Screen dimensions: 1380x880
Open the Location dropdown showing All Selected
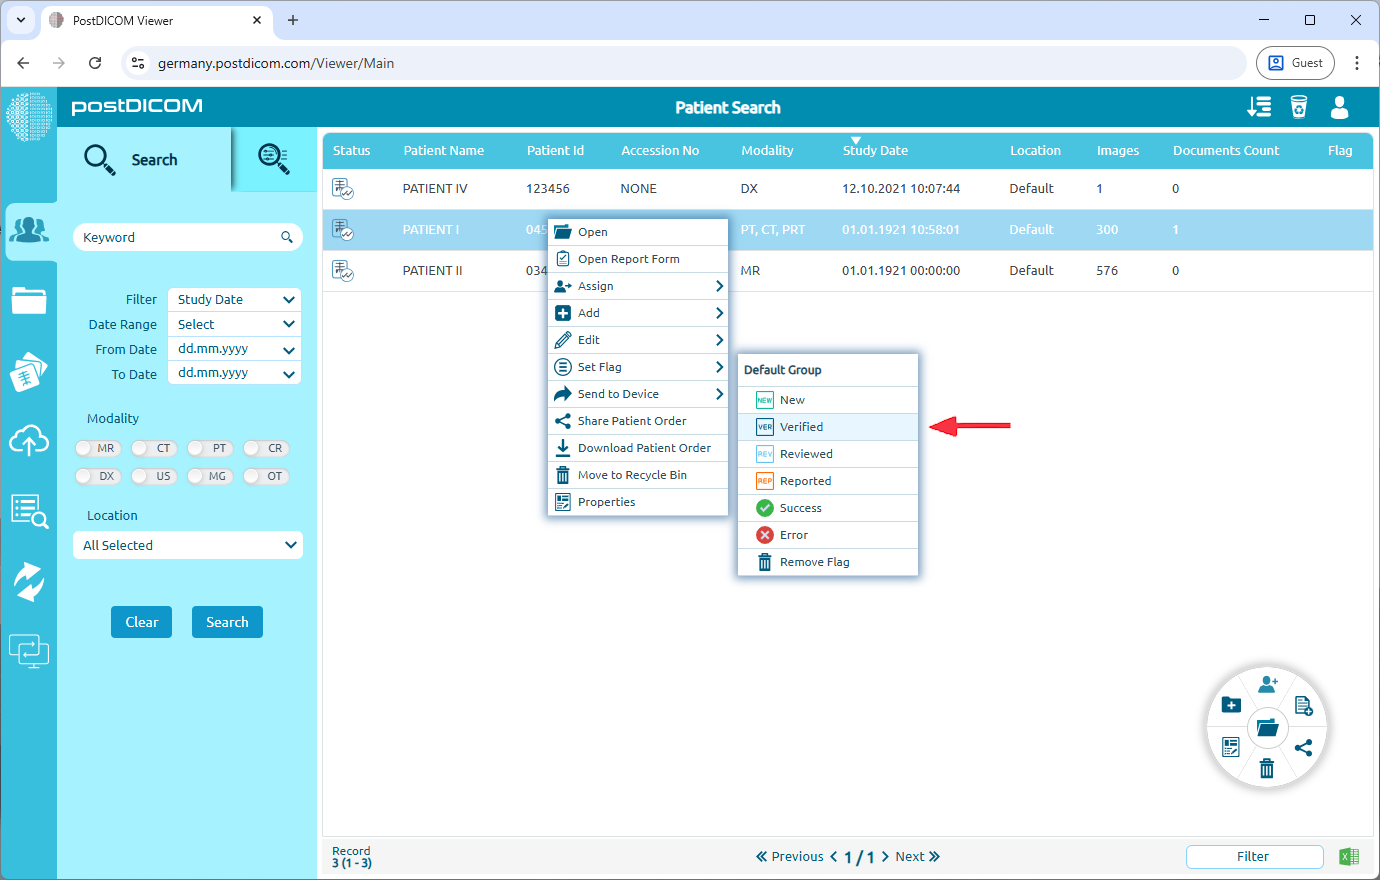187,545
